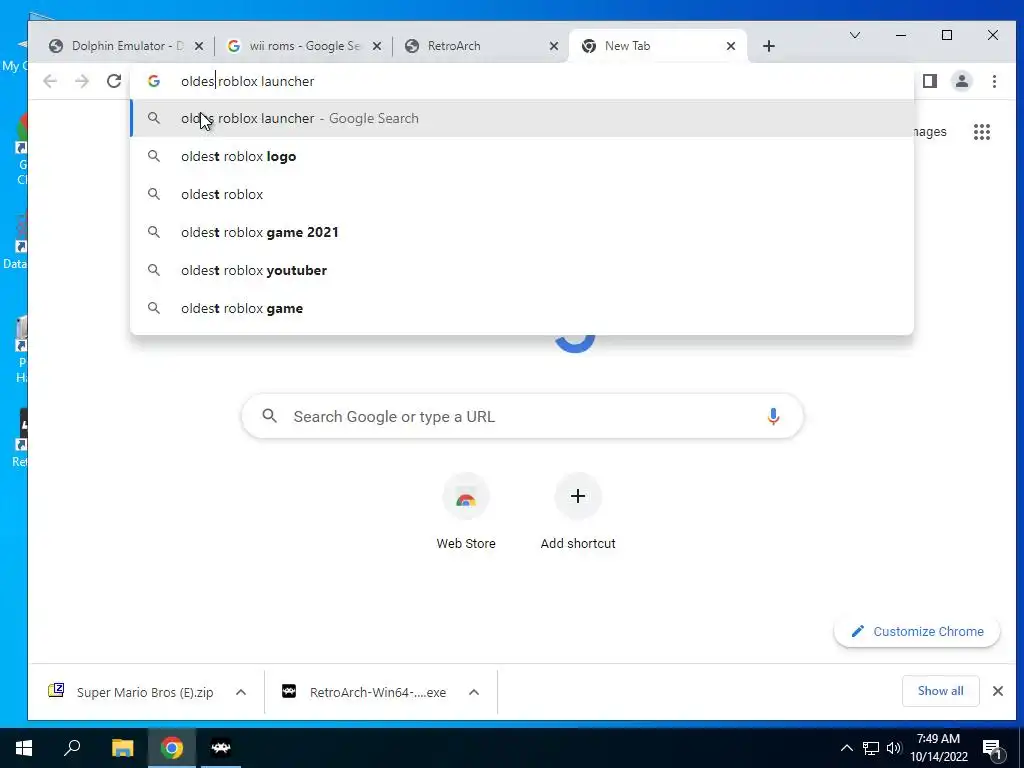Go back to previous page
This screenshot has width=1024, height=768.
50,81
